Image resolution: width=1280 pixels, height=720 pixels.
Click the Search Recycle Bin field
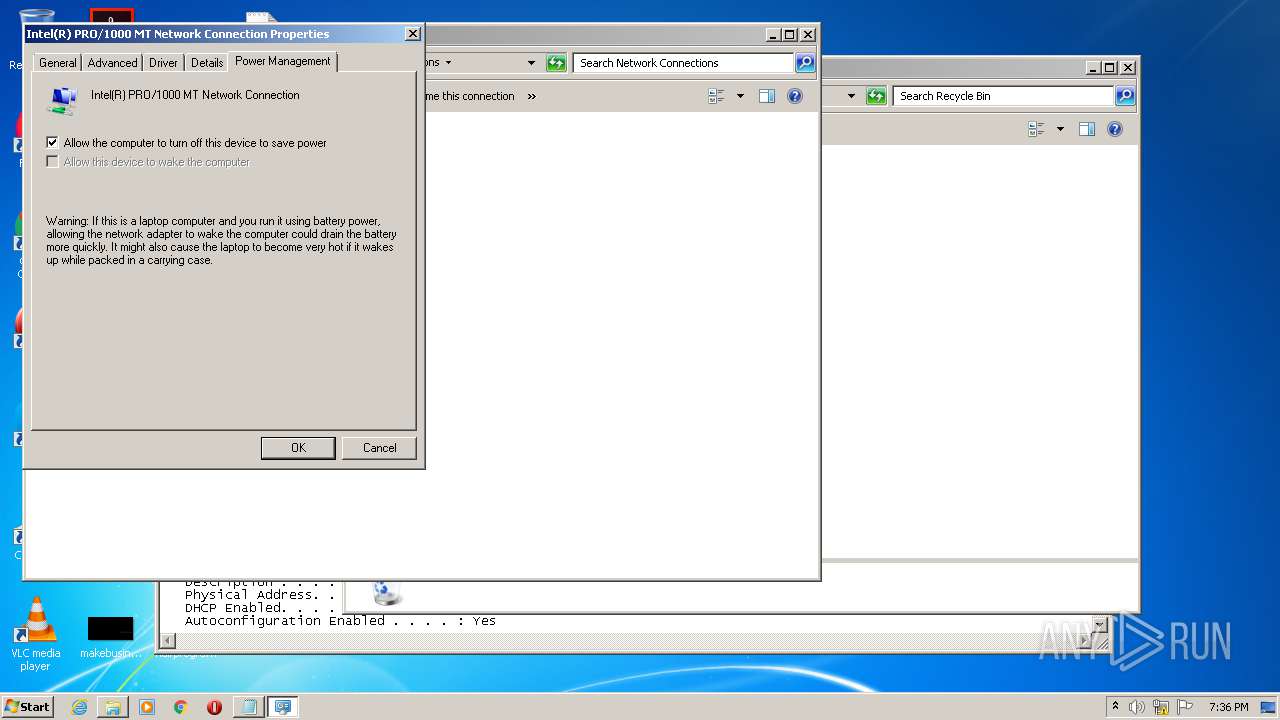1003,96
